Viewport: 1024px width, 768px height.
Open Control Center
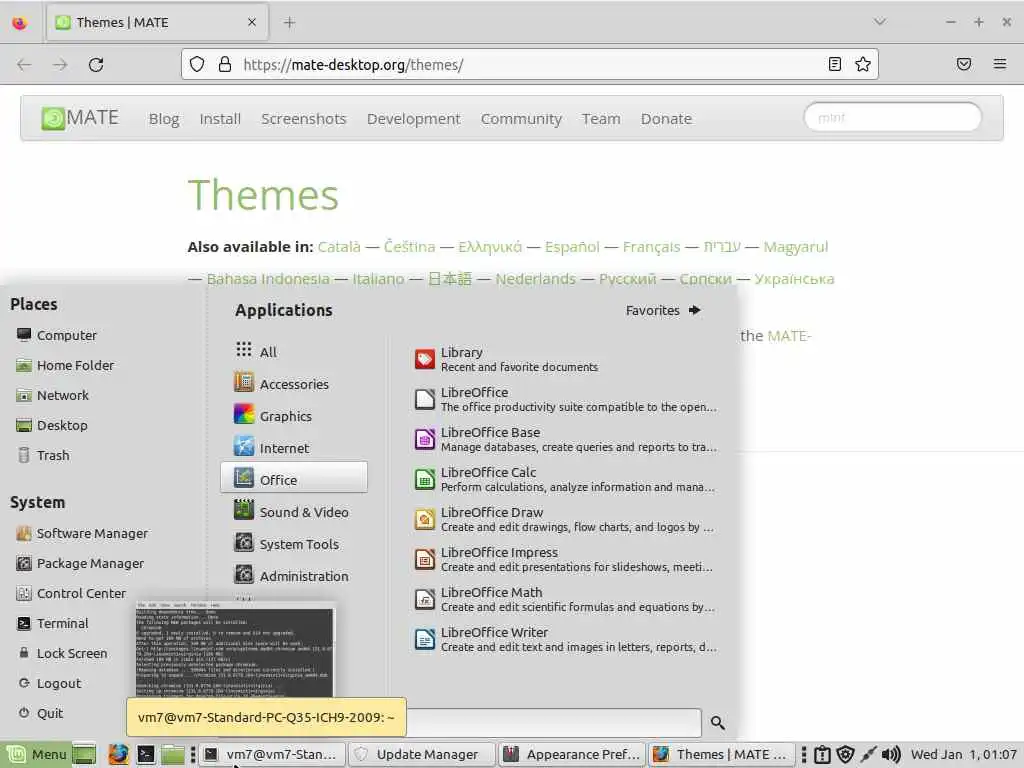tap(71, 593)
